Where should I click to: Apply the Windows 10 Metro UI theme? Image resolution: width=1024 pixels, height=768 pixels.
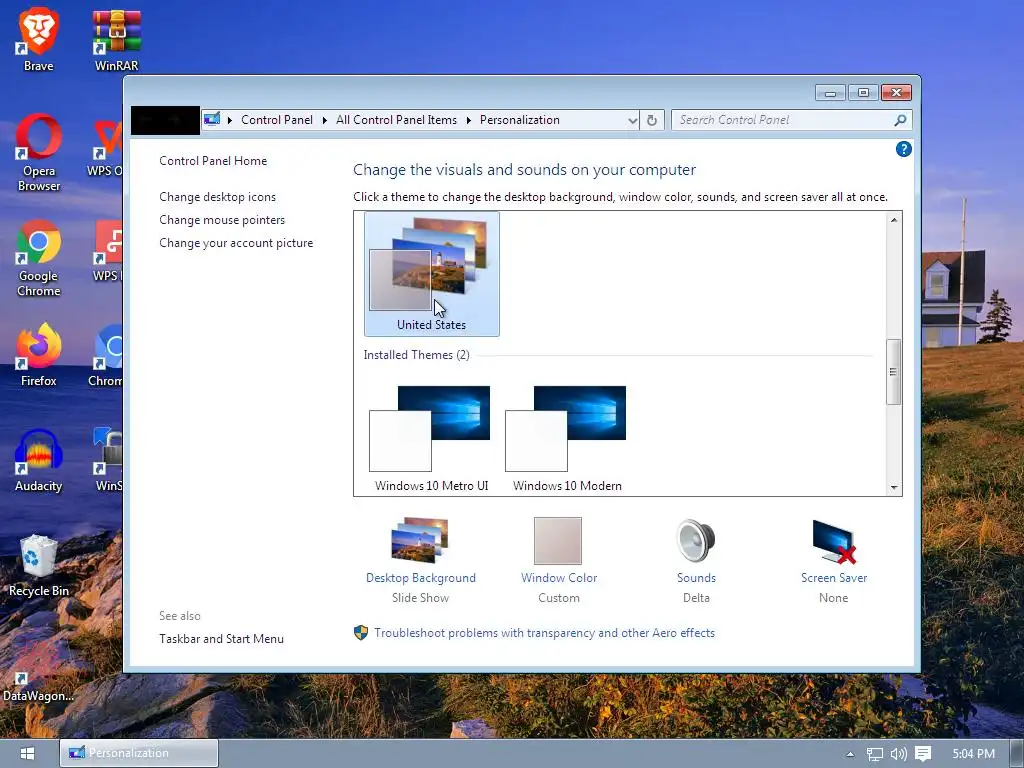pyautogui.click(x=432, y=438)
